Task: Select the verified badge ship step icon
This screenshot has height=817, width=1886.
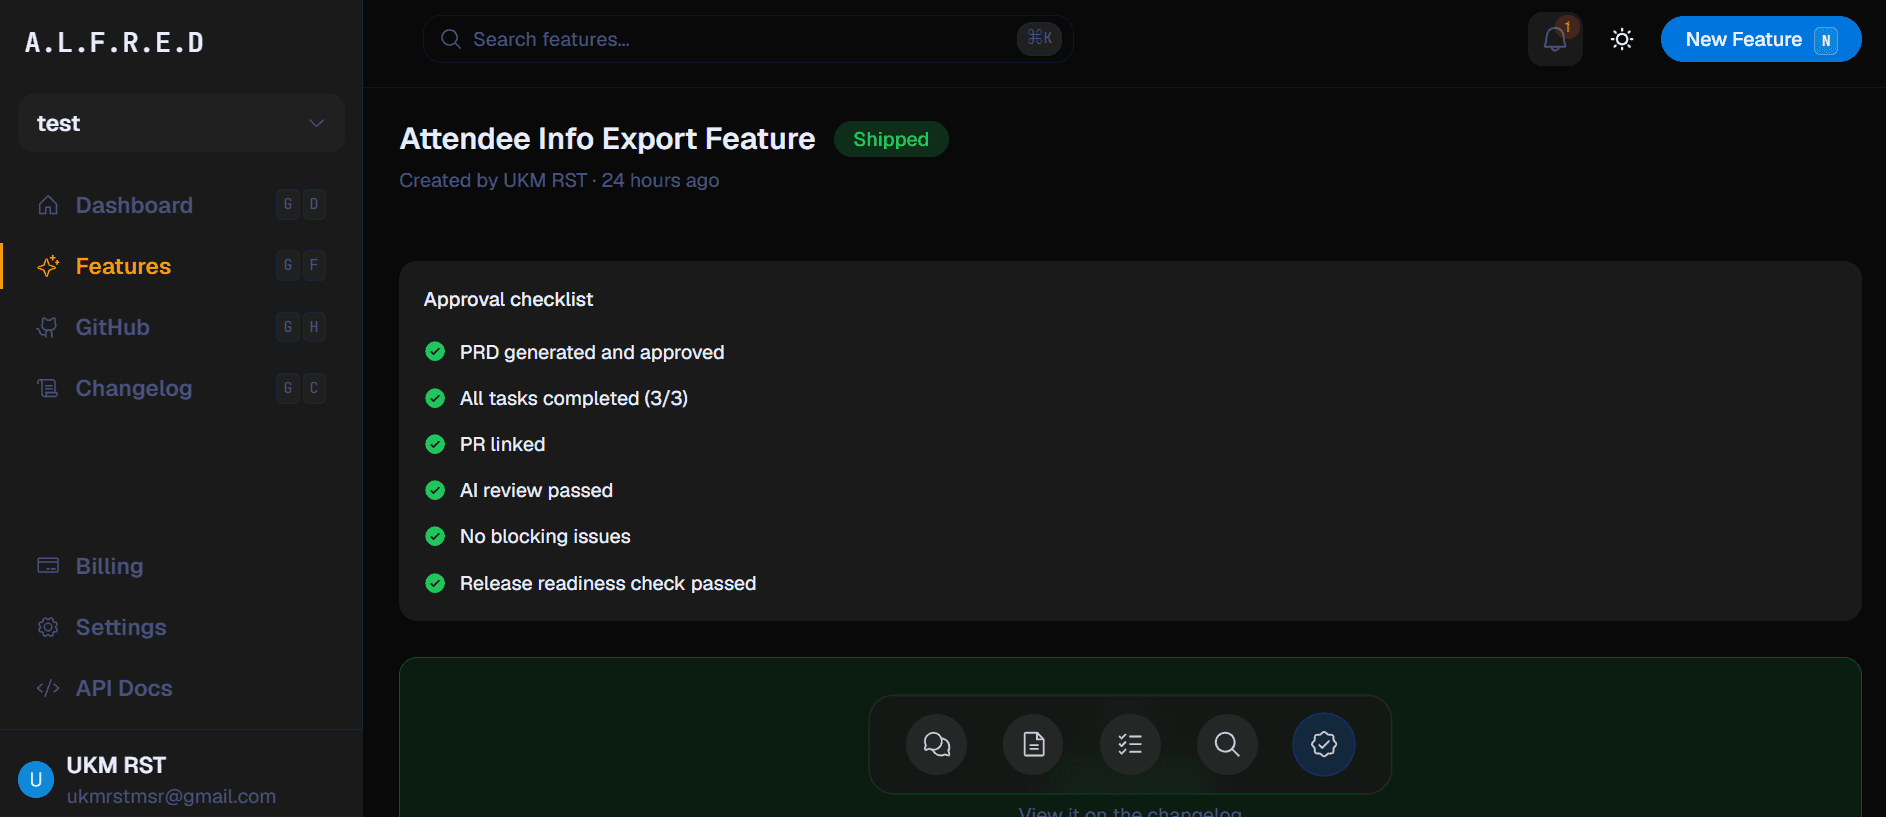Action: (1324, 744)
